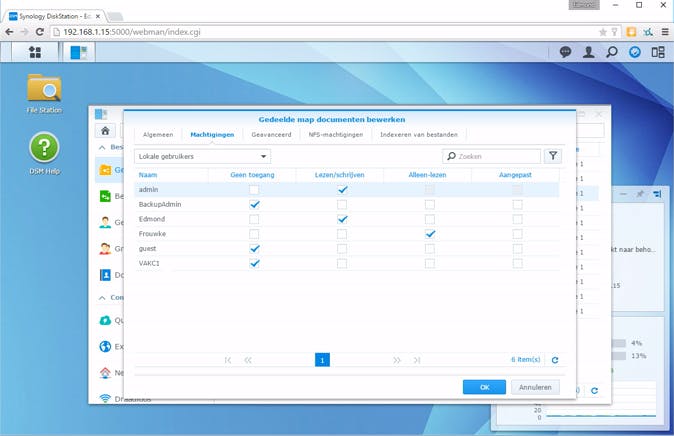Confirm with the OK button
674x436 pixels.
[x=484, y=387]
